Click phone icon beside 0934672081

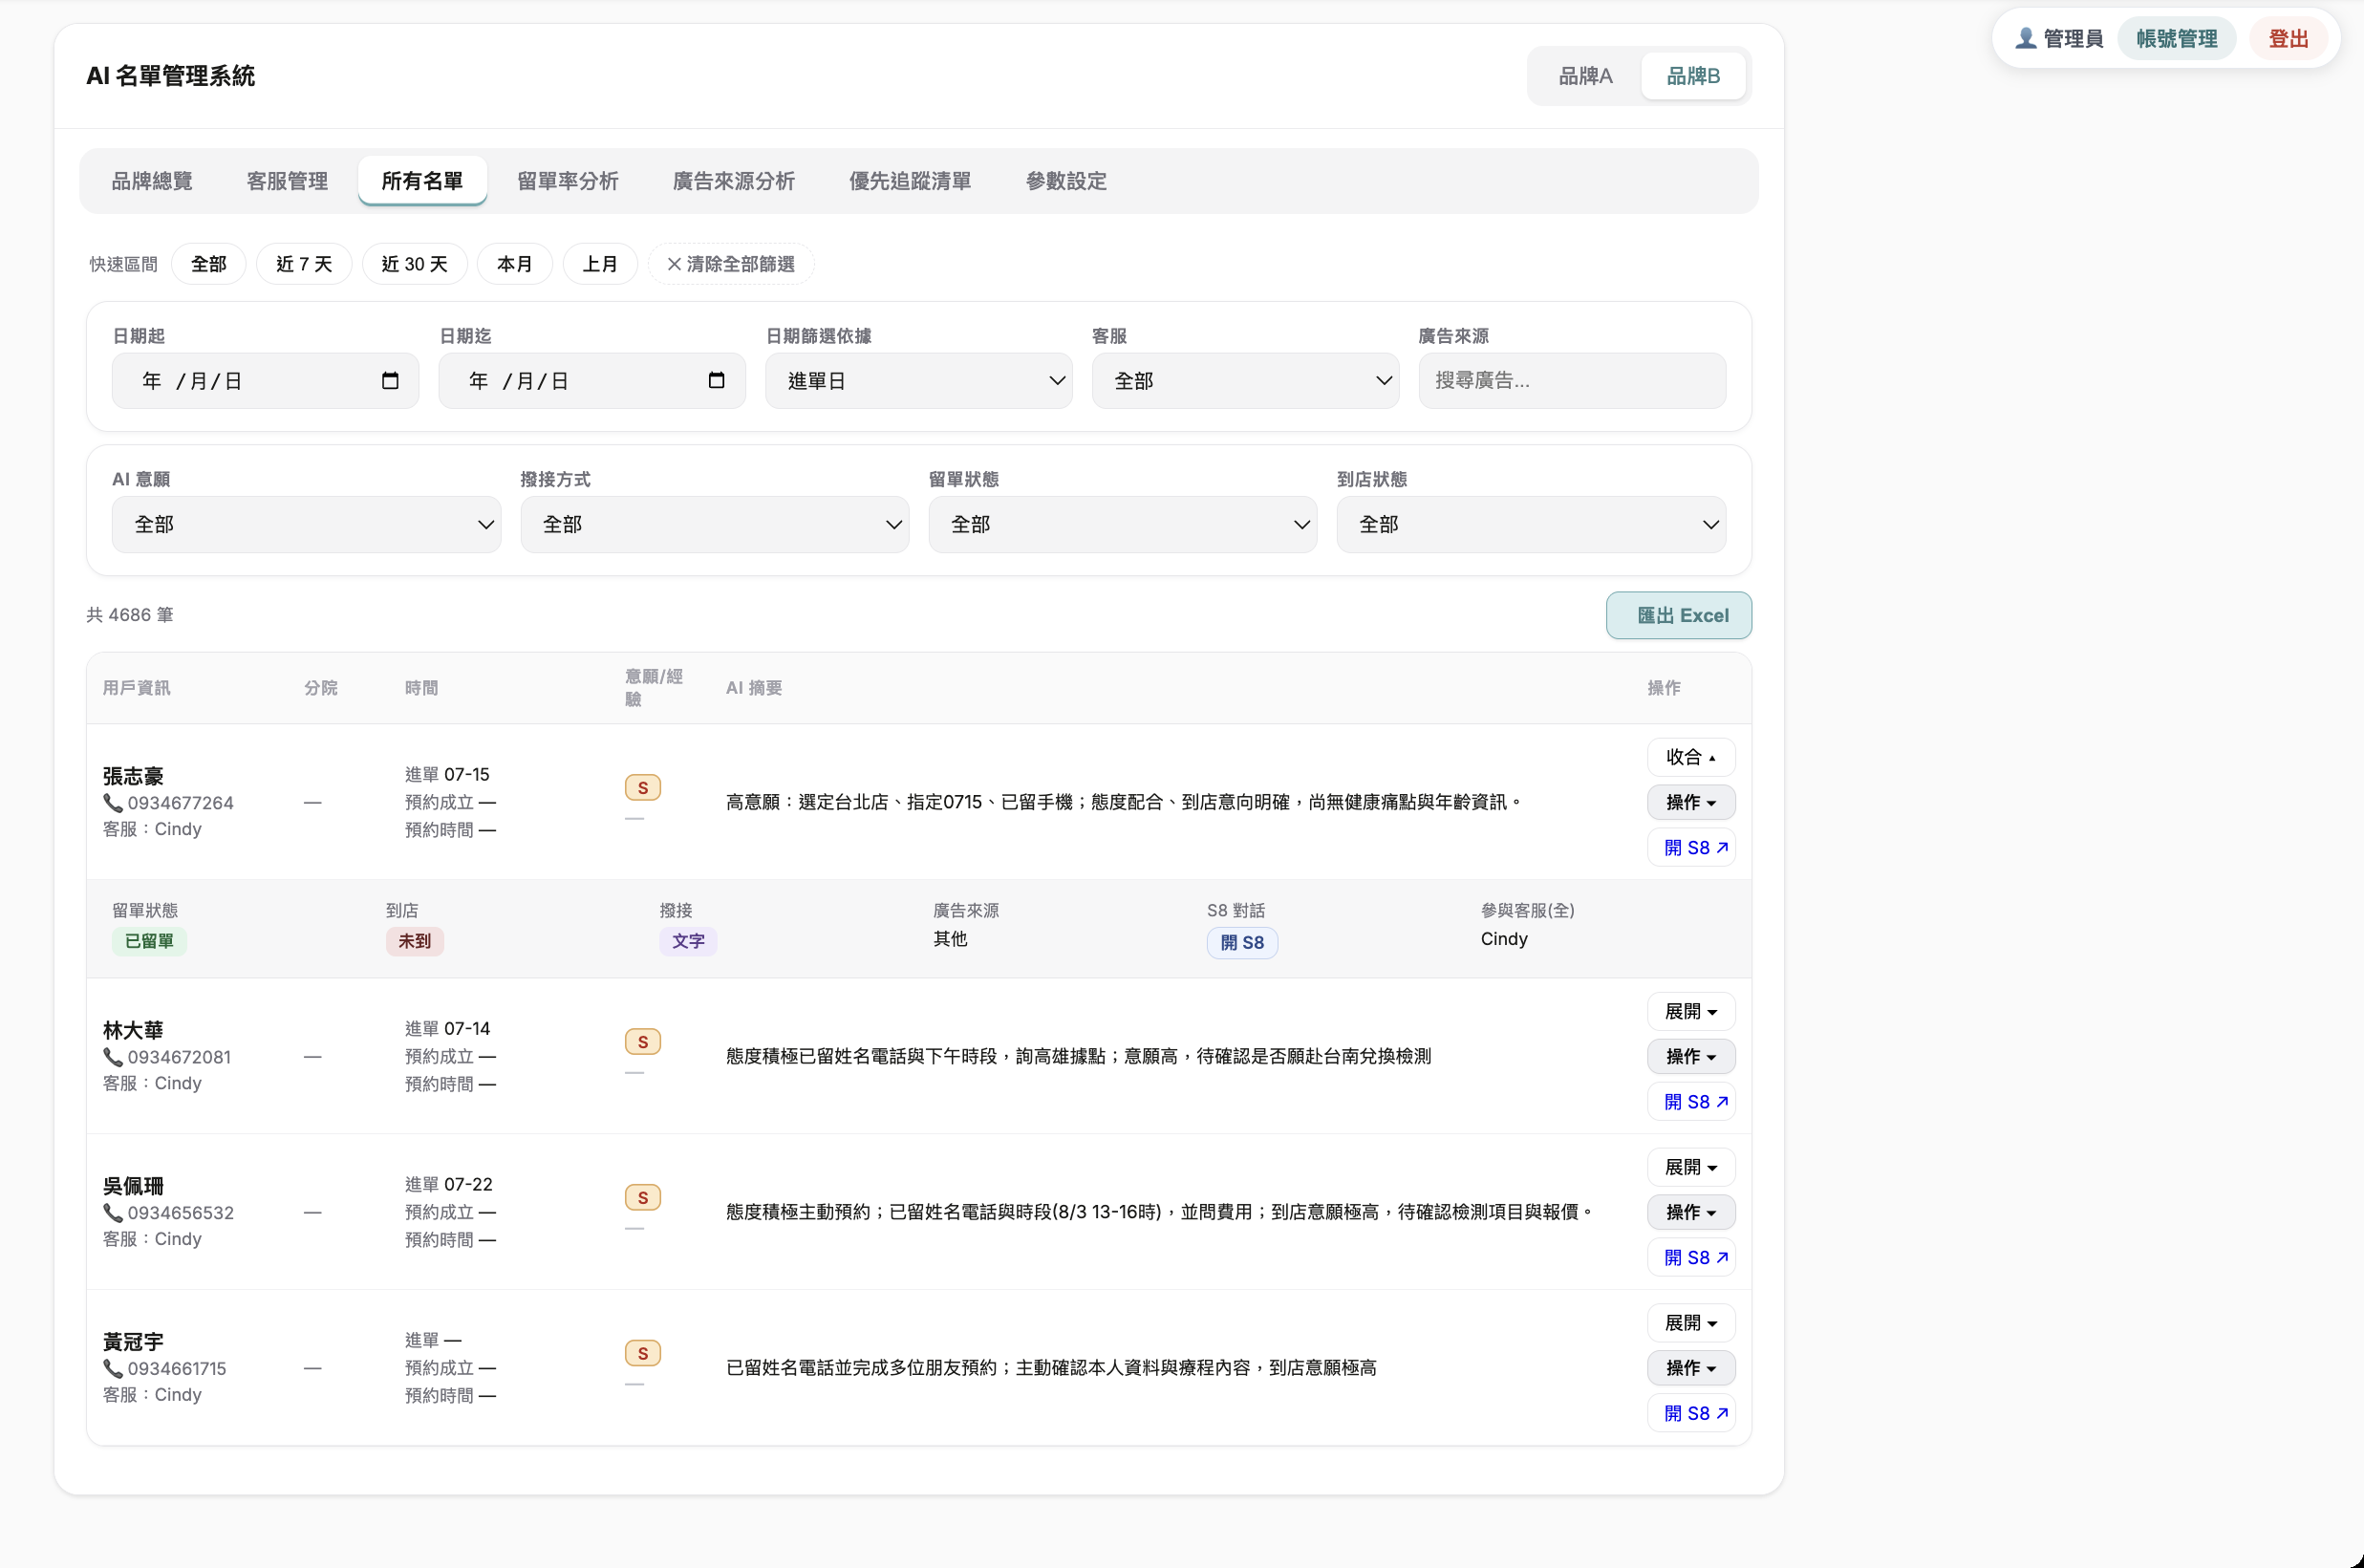[x=113, y=1057]
